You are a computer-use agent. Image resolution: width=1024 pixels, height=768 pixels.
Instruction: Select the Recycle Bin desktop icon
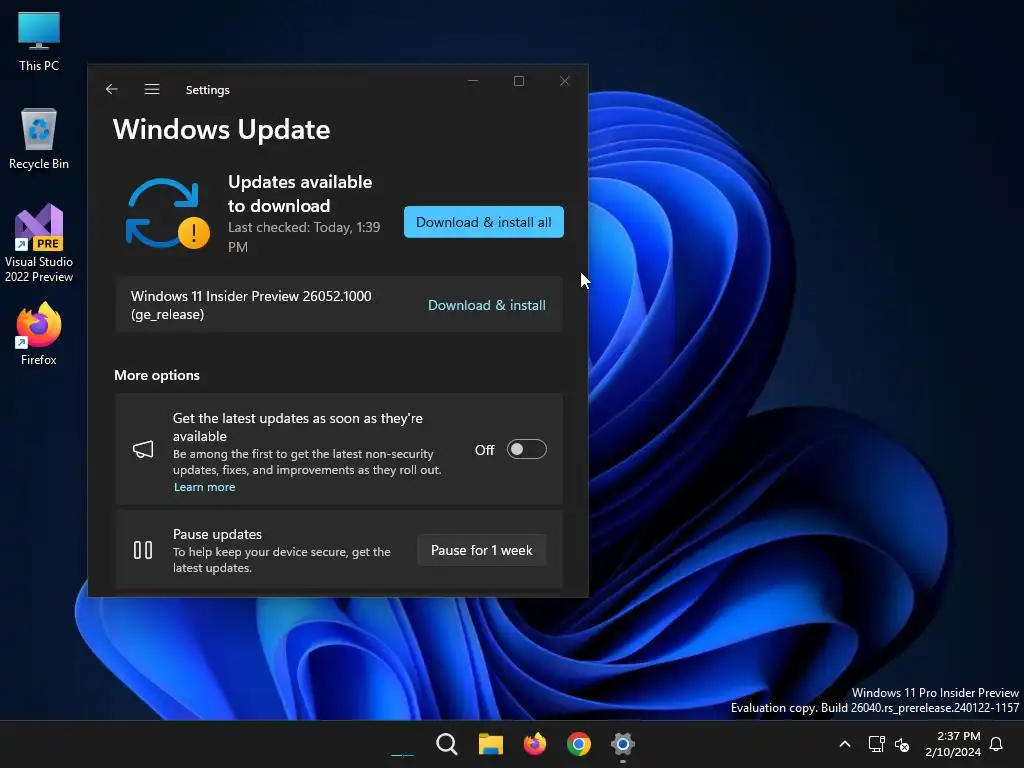click(x=39, y=139)
